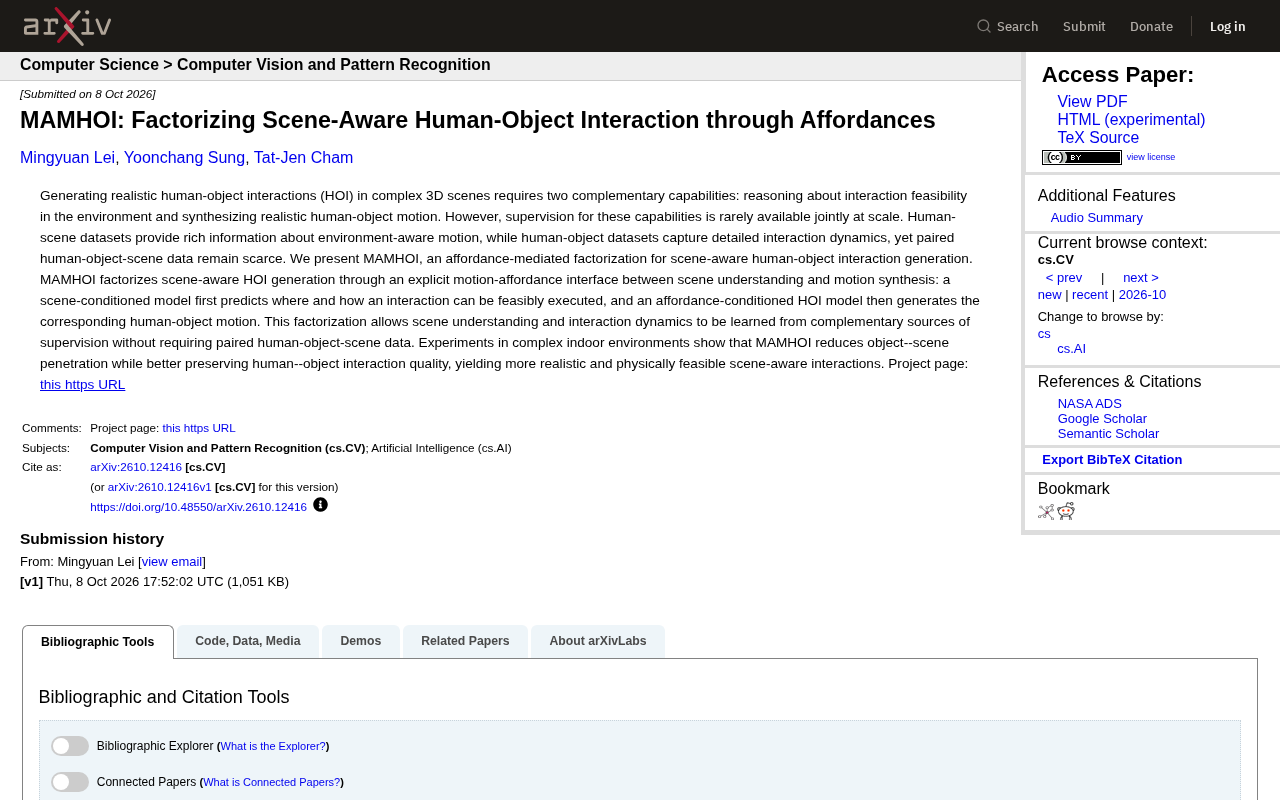The height and width of the screenshot is (800, 1280).
Task: Toggle the Bibliographic Explorer switch
Action: tap(70, 746)
